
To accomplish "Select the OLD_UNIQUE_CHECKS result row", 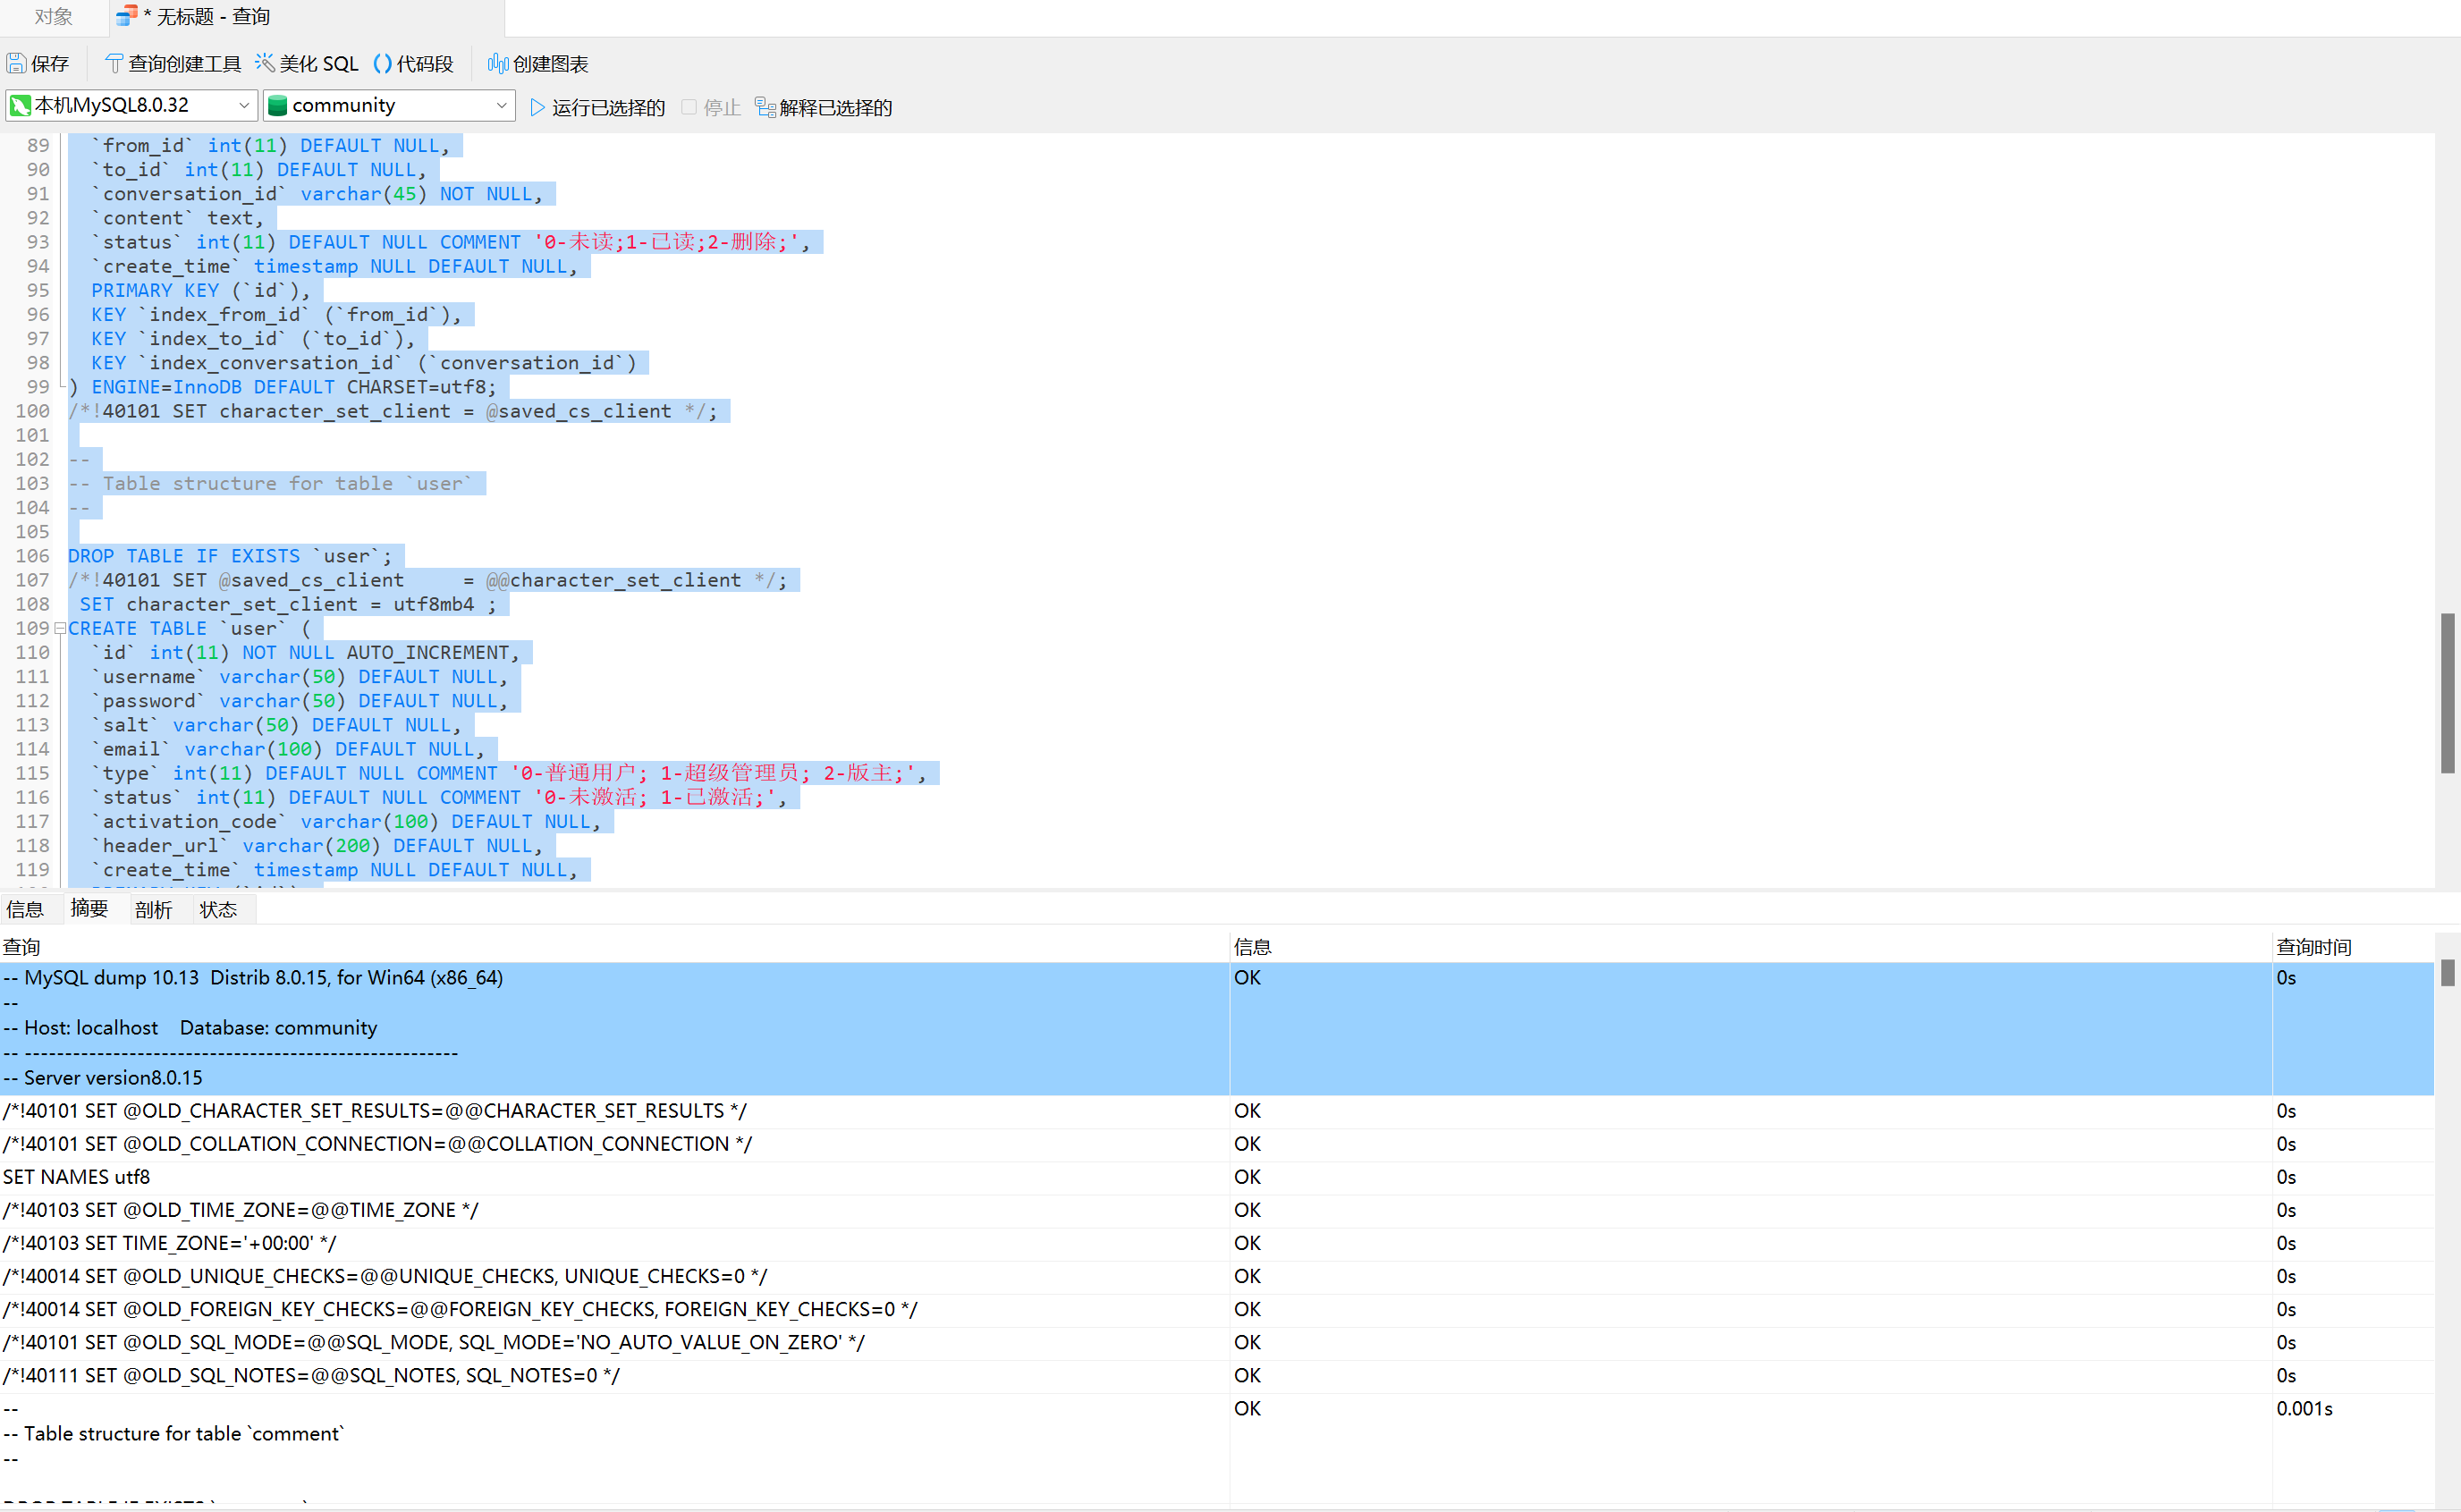I will tap(1216, 1276).
